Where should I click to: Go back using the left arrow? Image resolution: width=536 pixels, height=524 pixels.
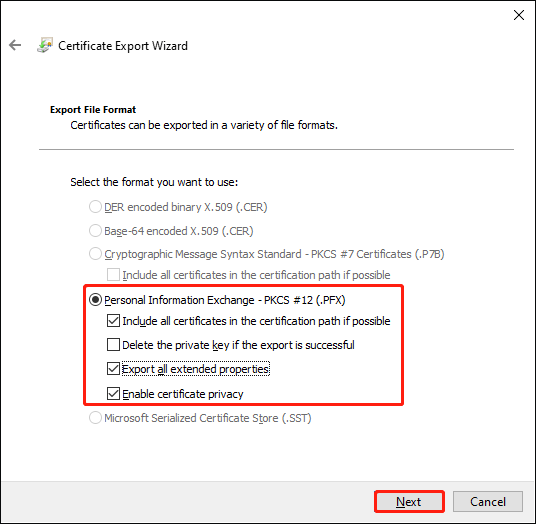pos(15,45)
